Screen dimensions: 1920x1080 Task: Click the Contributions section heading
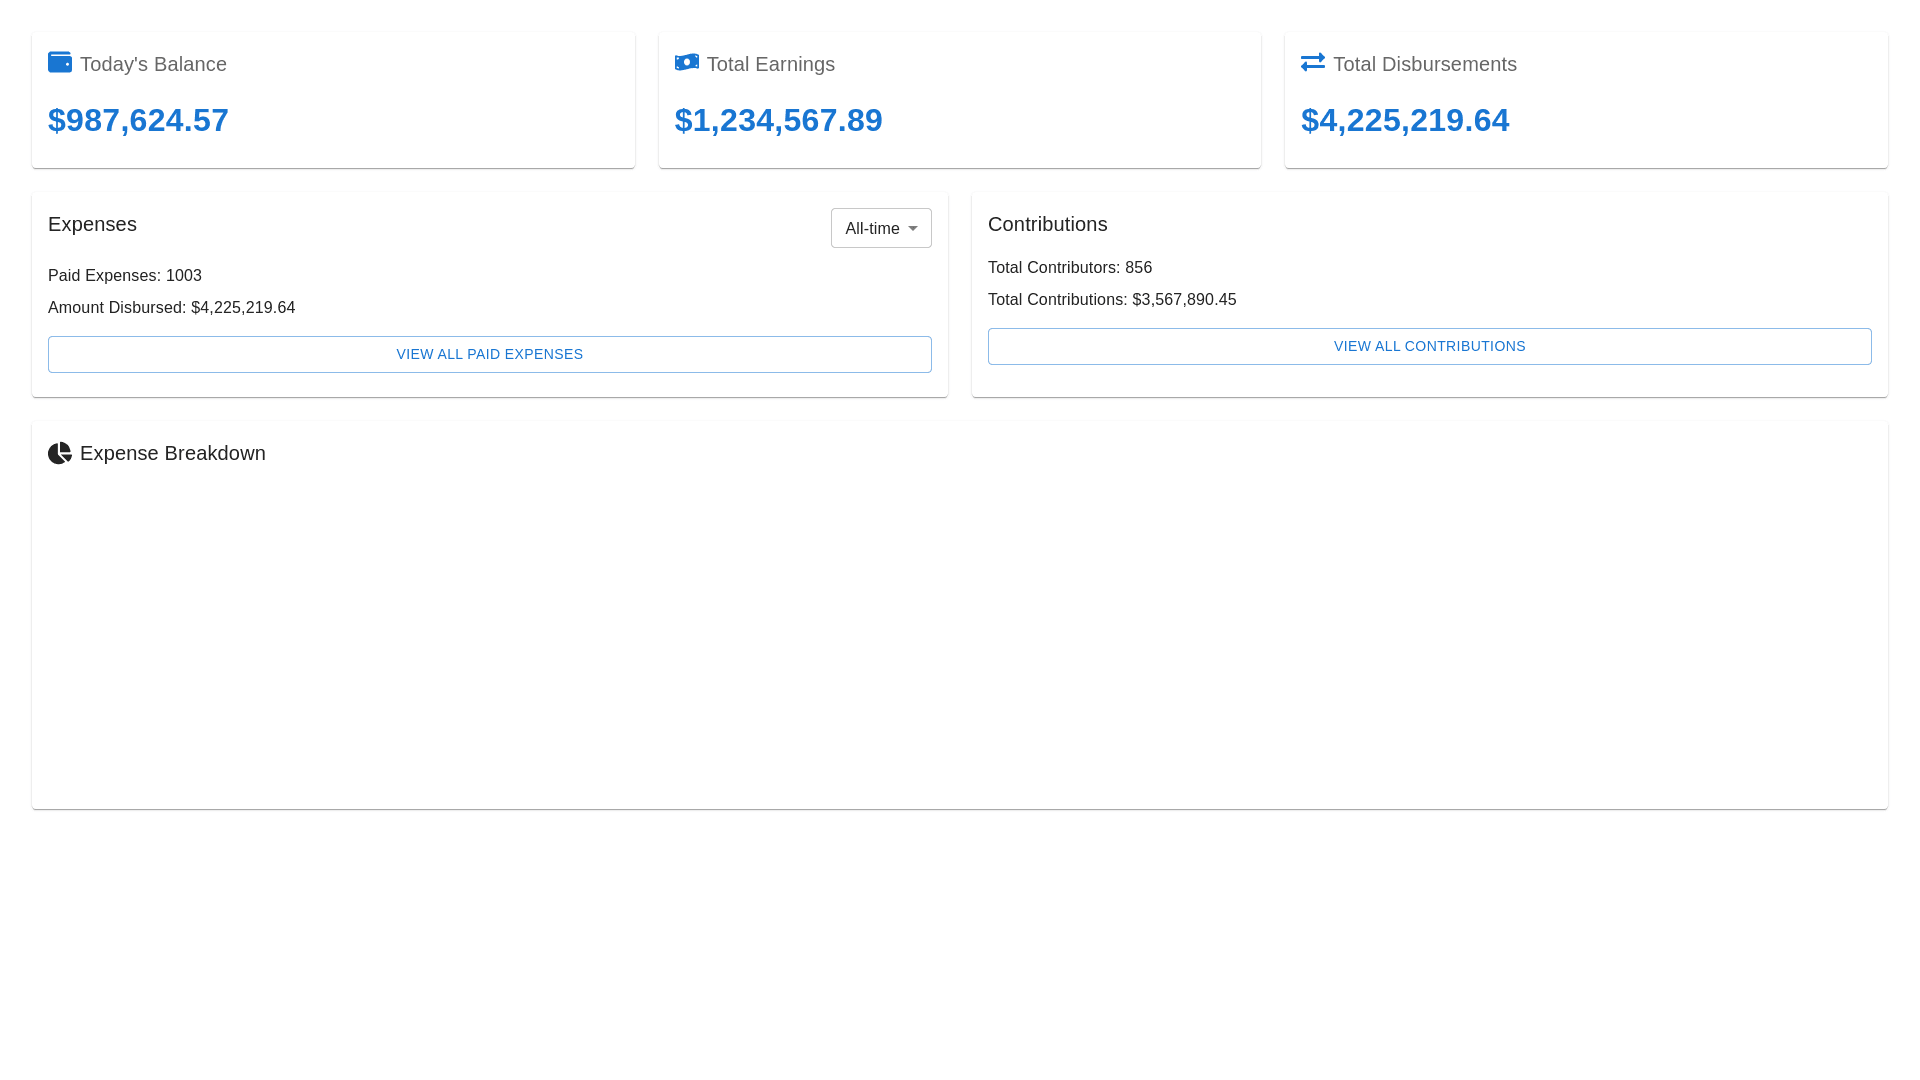click(1047, 224)
